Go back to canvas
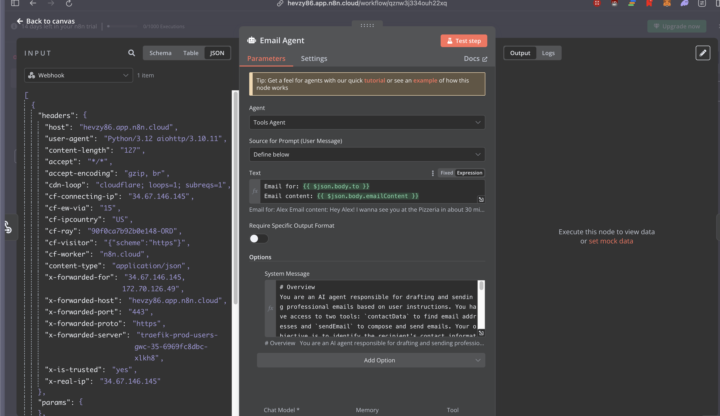Screen dimensions: 720x416 [x=45, y=21]
